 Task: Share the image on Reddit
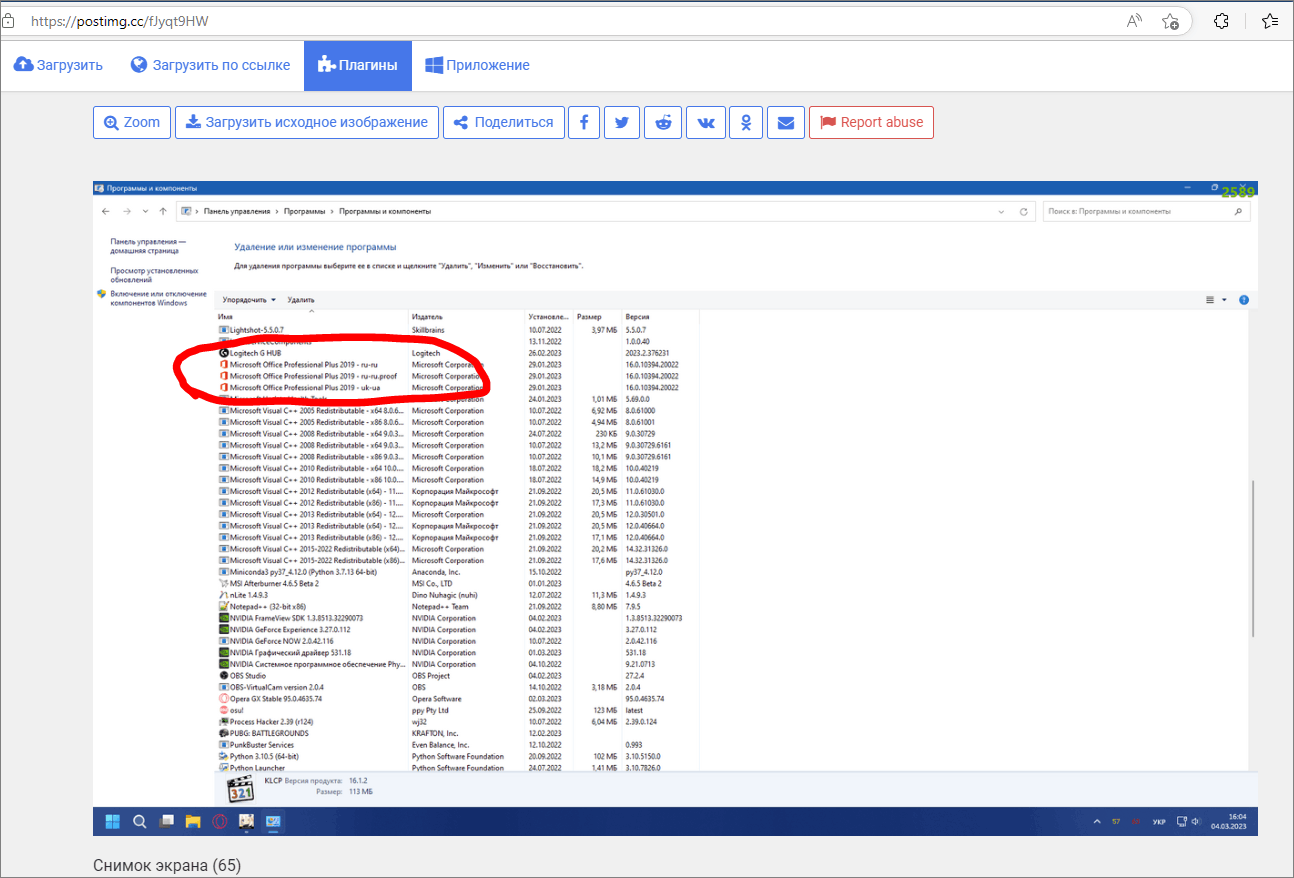click(664, 122)
